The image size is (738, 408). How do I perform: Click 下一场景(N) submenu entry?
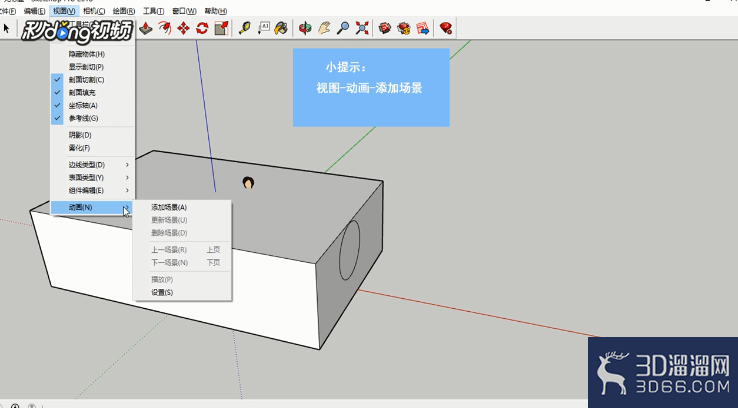tap(182, 263)
